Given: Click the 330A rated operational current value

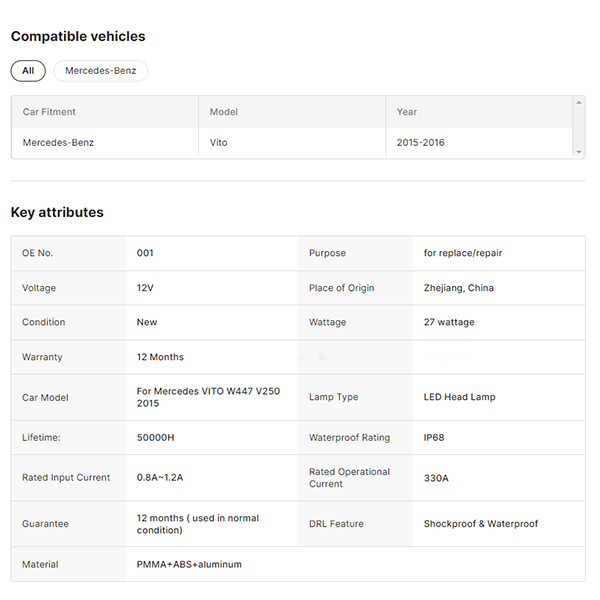Looking at the screenshot, I should point(436,478).
